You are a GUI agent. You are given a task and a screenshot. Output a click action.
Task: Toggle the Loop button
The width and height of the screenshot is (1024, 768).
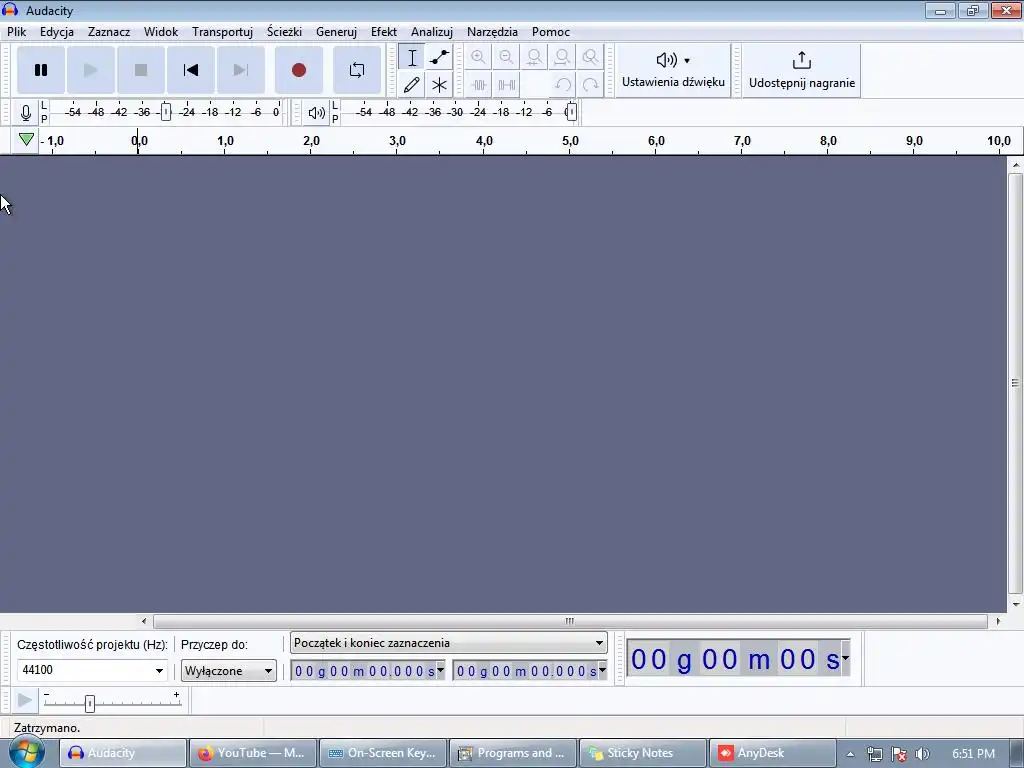click(357, 70)
